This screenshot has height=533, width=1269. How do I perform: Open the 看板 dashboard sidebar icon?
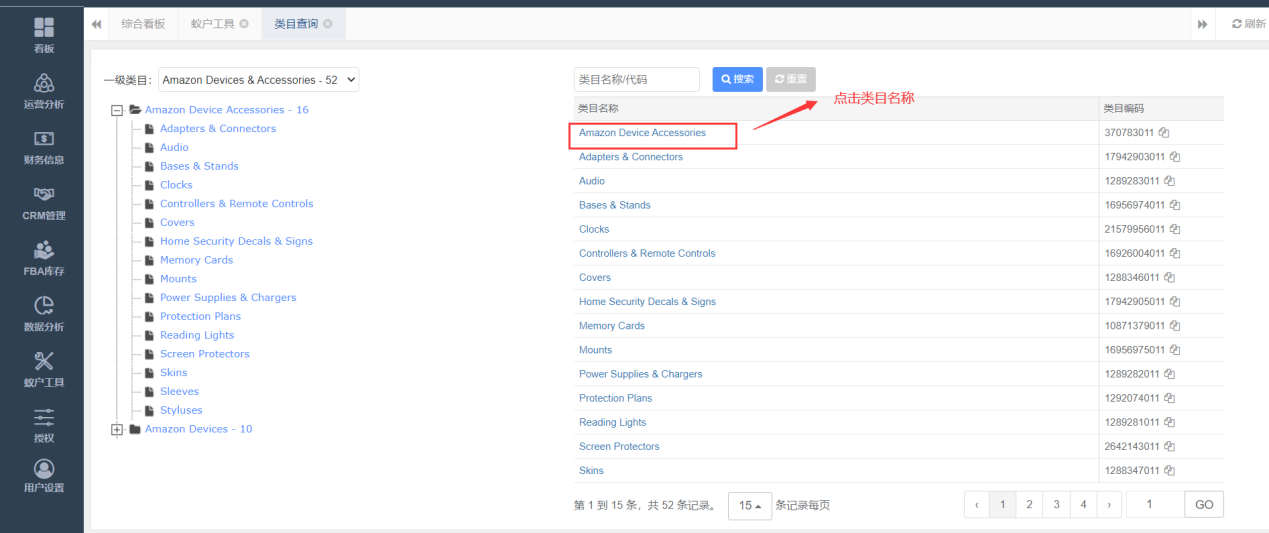click(43, 28)
